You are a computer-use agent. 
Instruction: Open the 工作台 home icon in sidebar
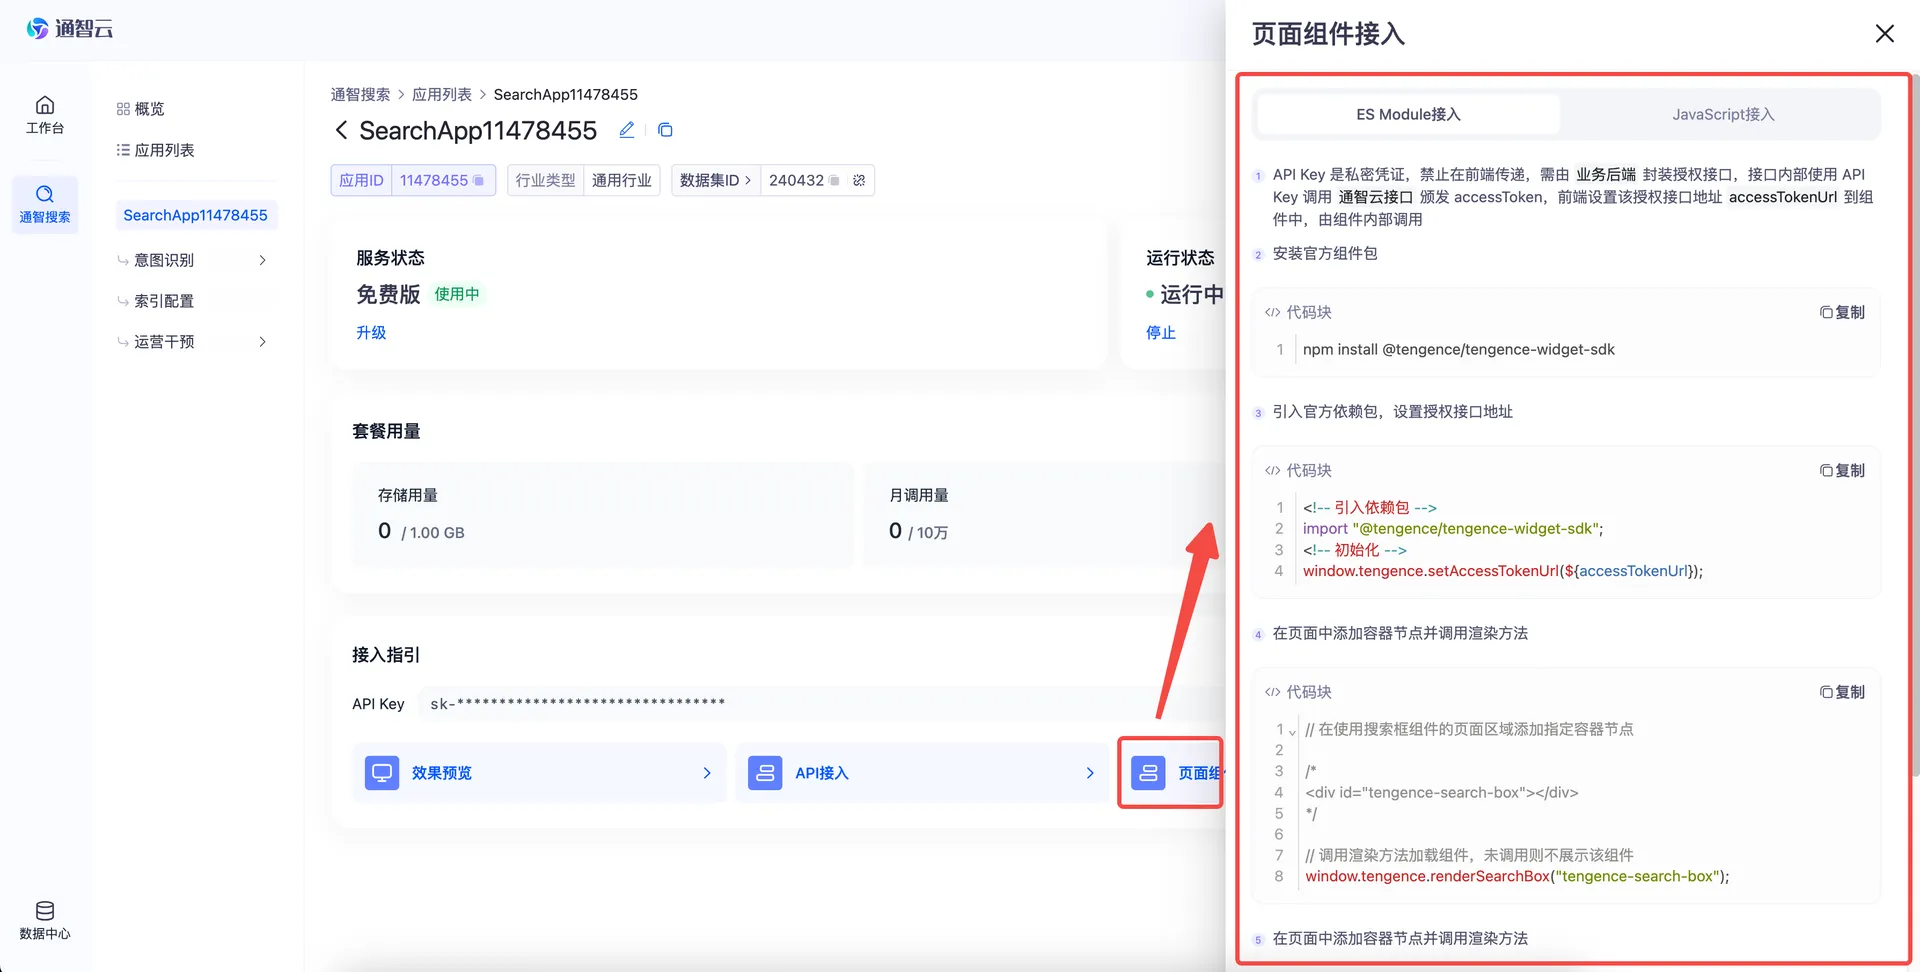[x=45, y=105]
